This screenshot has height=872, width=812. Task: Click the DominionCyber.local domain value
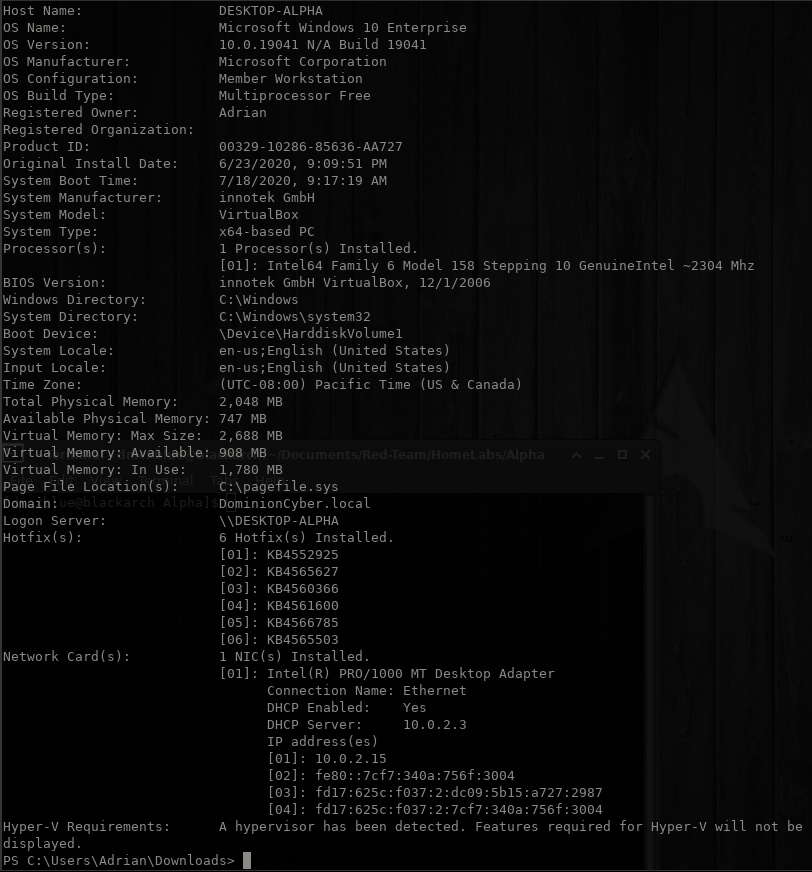[294, 504]
